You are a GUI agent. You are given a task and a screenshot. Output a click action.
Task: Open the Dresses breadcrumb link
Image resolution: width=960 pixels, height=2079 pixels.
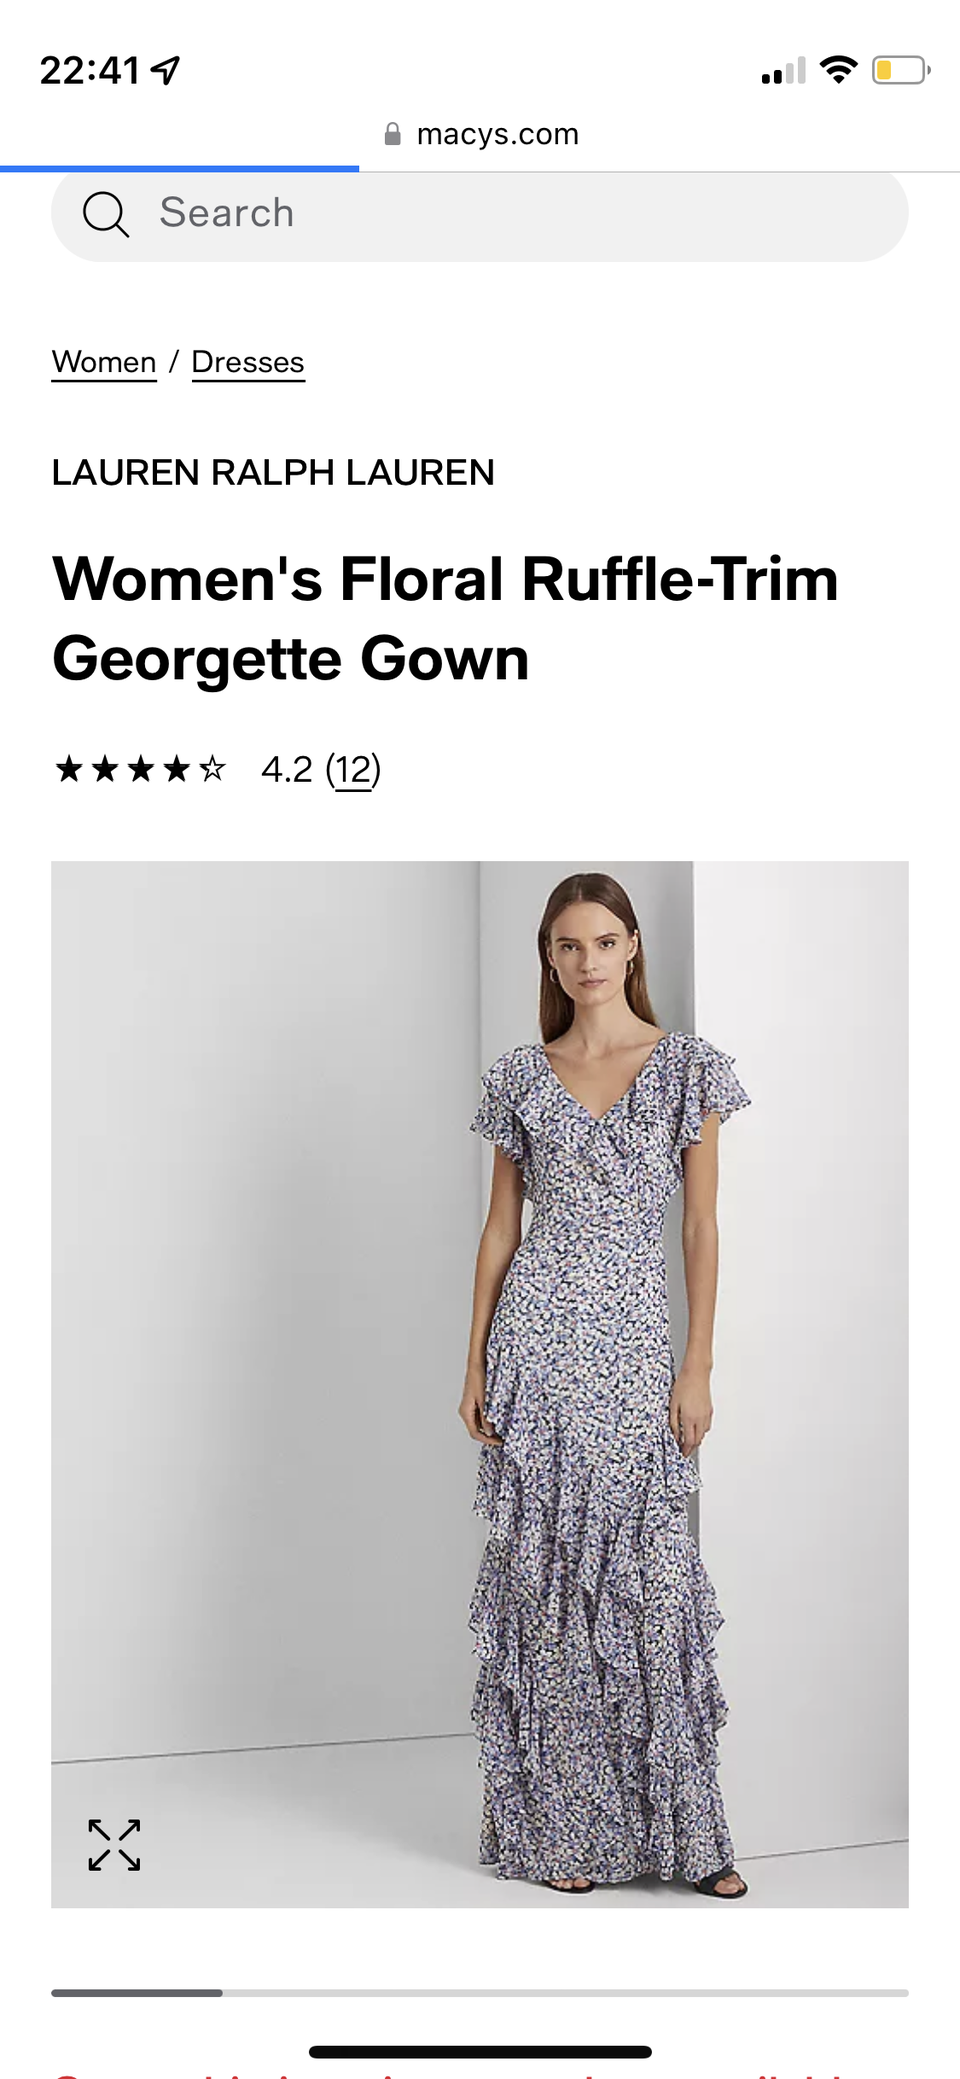click(248, 362)
